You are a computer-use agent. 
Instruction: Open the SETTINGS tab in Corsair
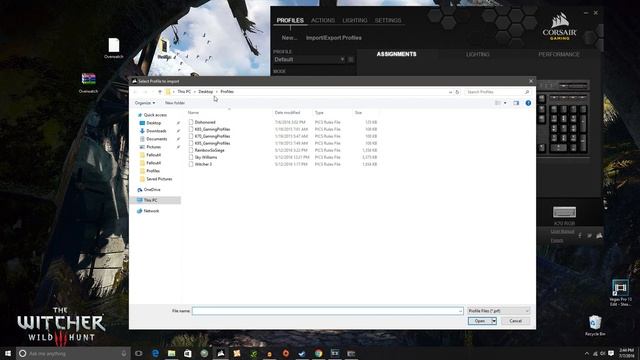(x=388, y=20)
